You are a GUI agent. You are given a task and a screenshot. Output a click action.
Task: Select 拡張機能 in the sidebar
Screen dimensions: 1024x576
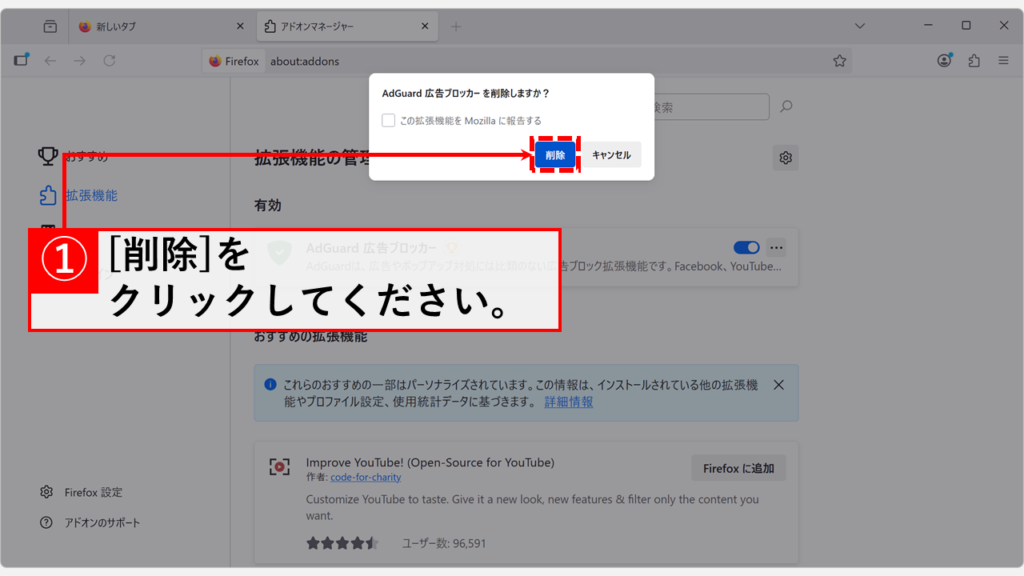(79, 195)
